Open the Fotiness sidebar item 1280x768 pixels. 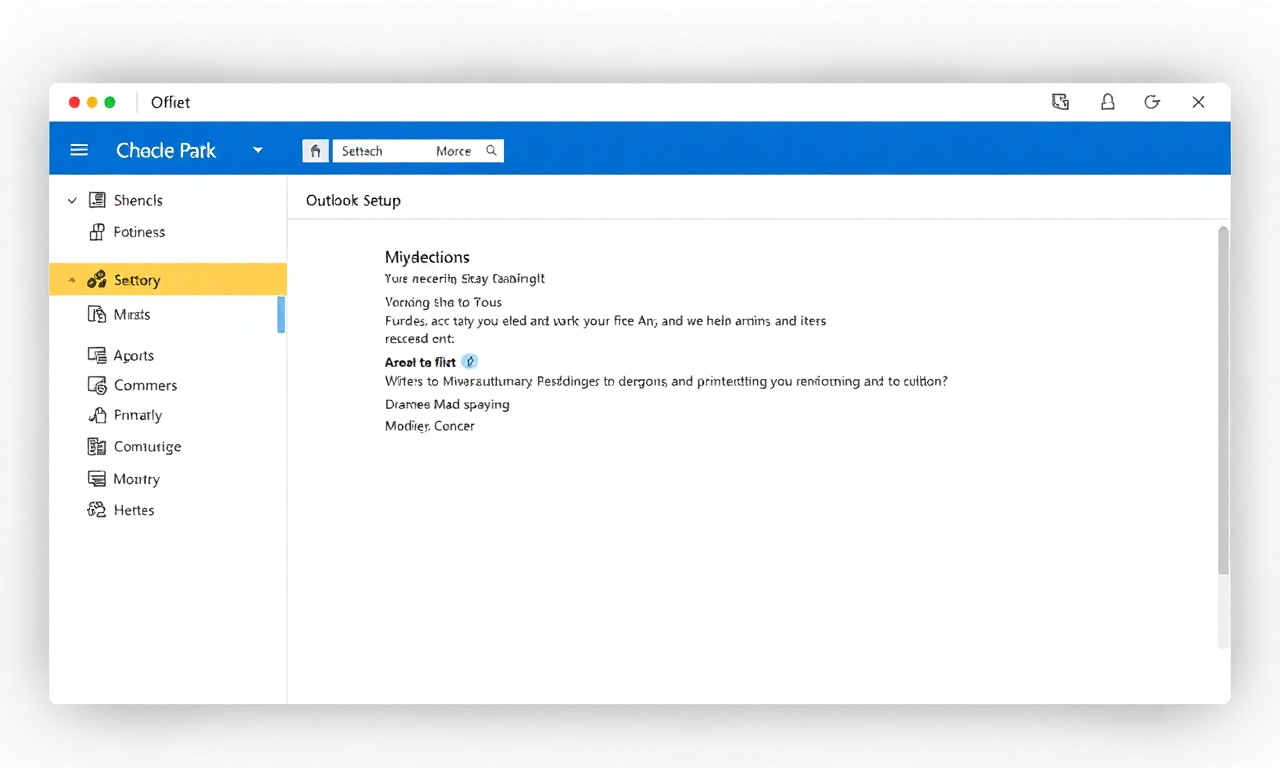(x=139, y=232)
